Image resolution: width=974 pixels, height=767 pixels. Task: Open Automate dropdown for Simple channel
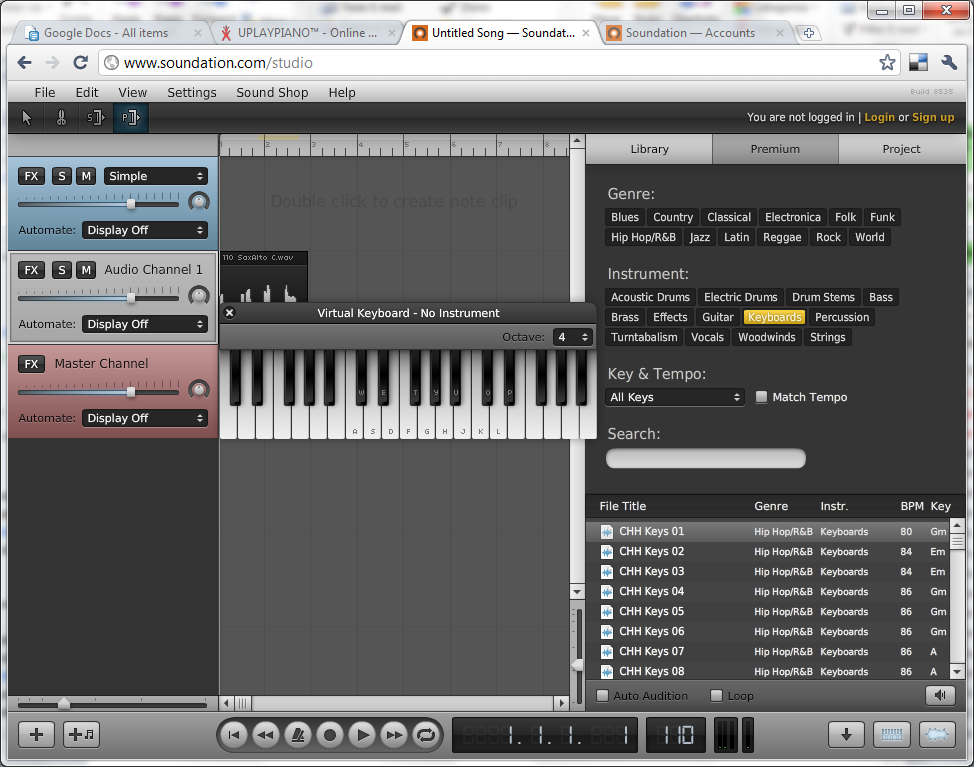click(145, 230)
